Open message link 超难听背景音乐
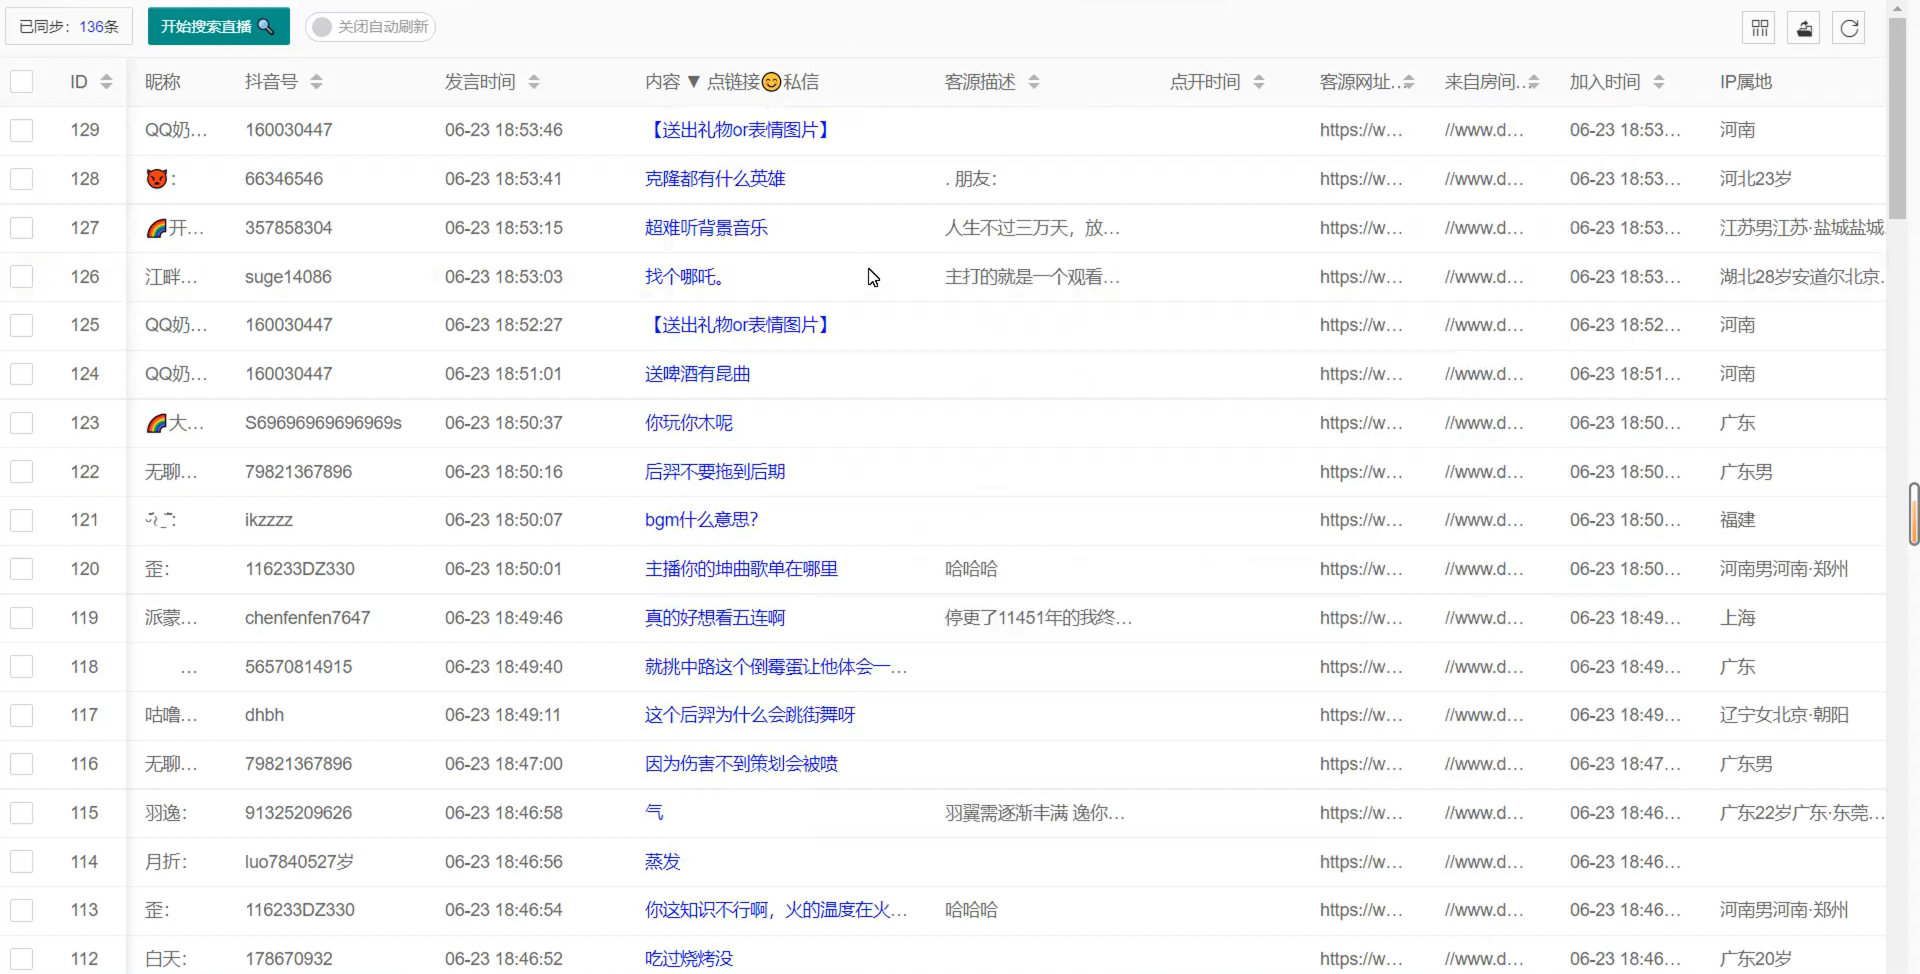Screen dimensions: 1920x974 coord(706,228)
